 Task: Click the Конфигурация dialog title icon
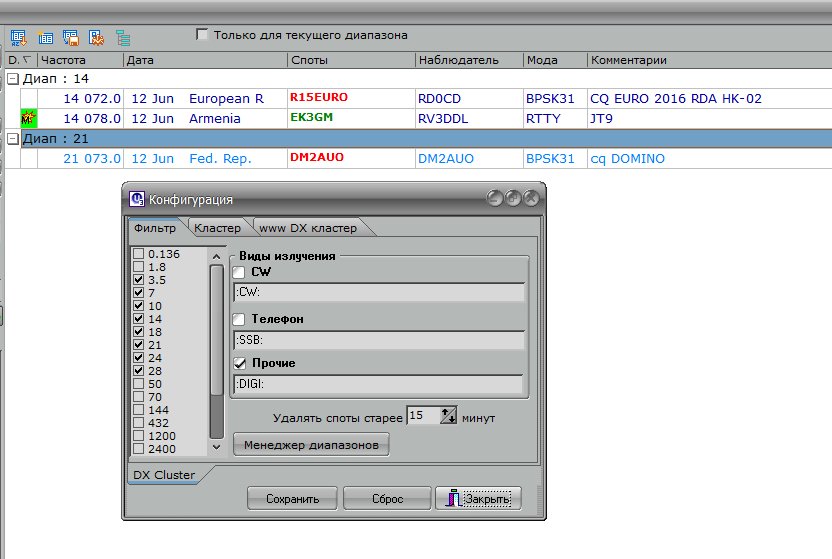pos(138,200)
